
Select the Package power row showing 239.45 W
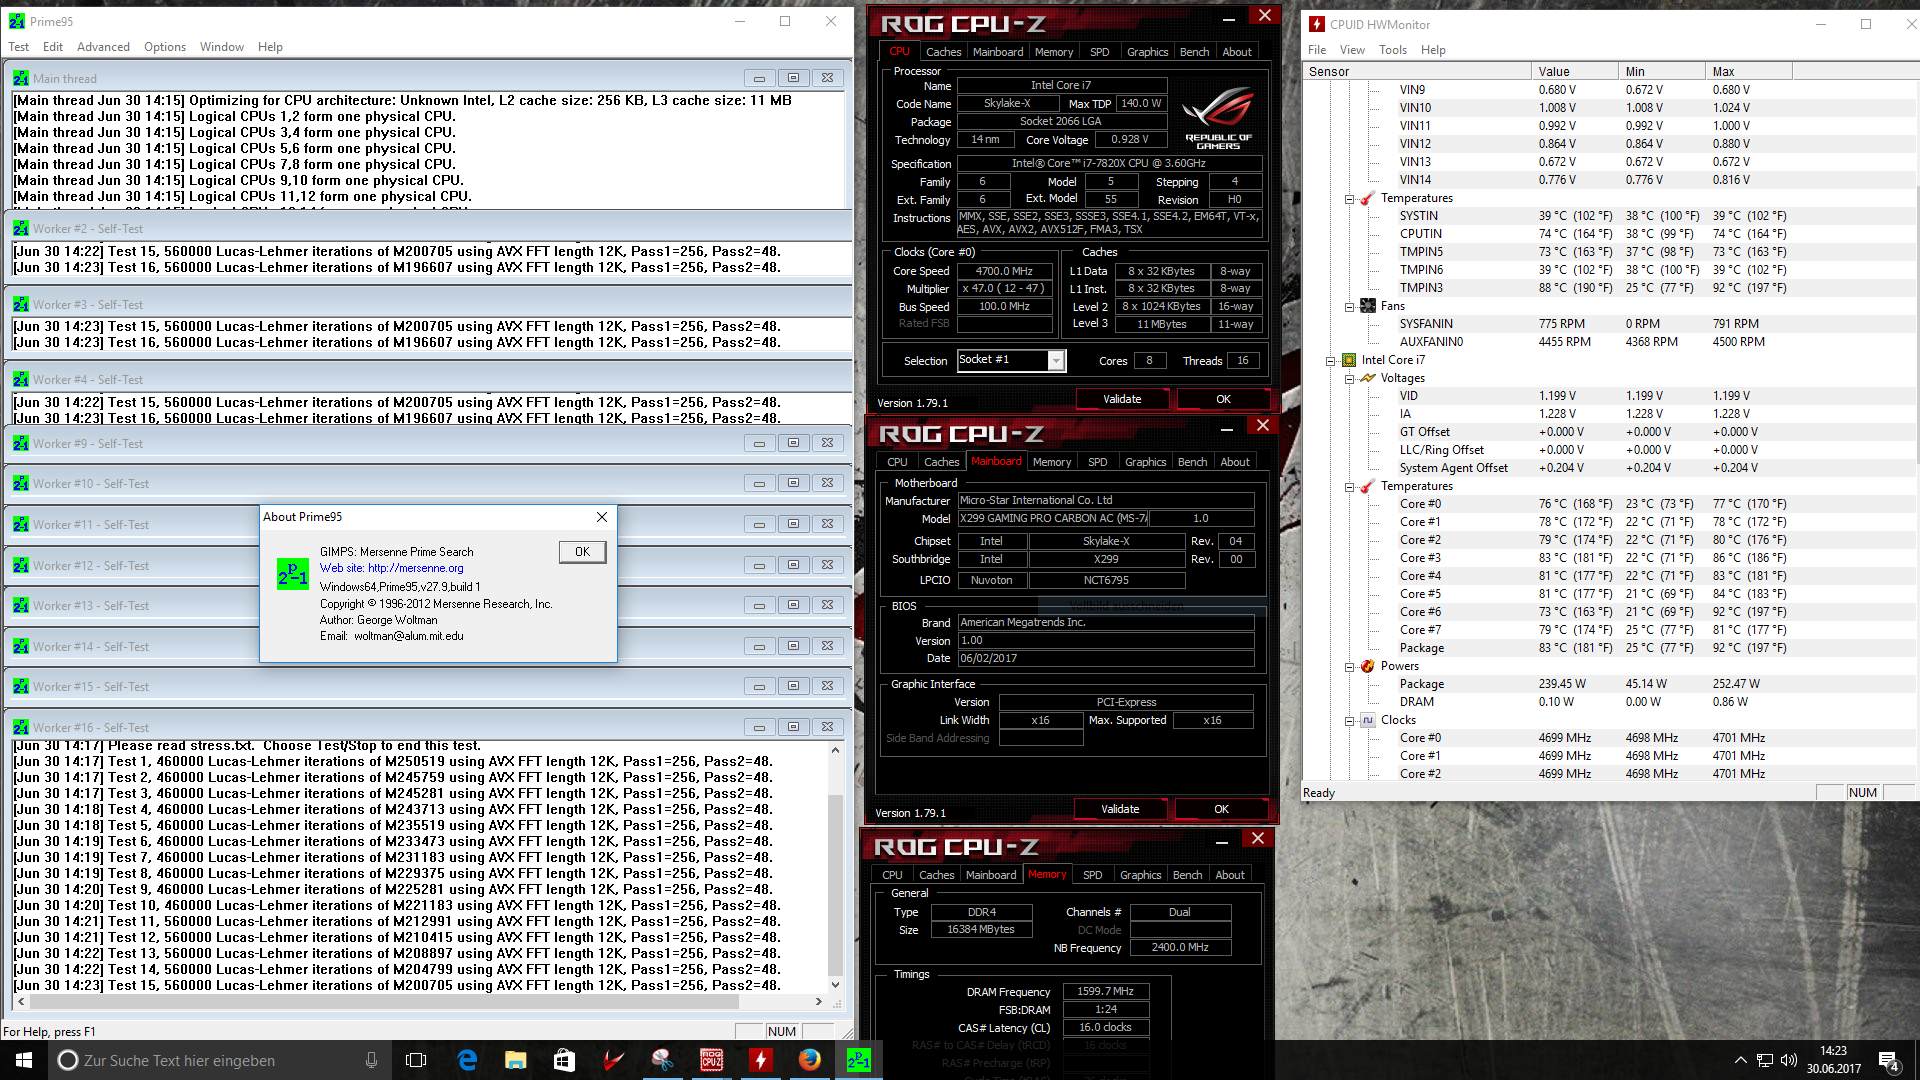coord(1610,684)
